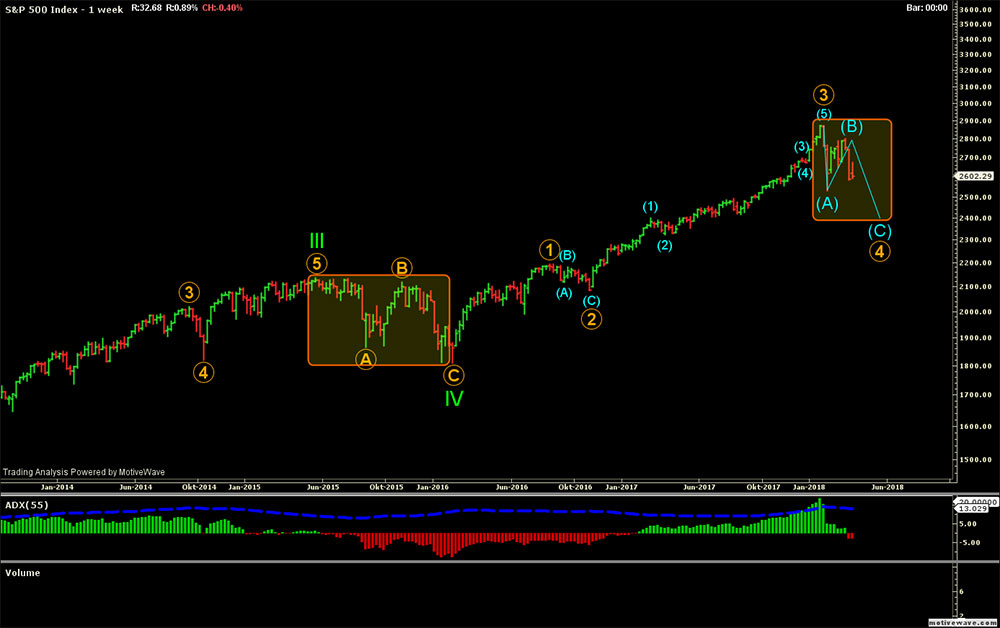Image resolution: width=1000 pixels, height=628 pixels.
Task: Select the Jun-2018 date on time axis
Action: [x=886, y=487]
